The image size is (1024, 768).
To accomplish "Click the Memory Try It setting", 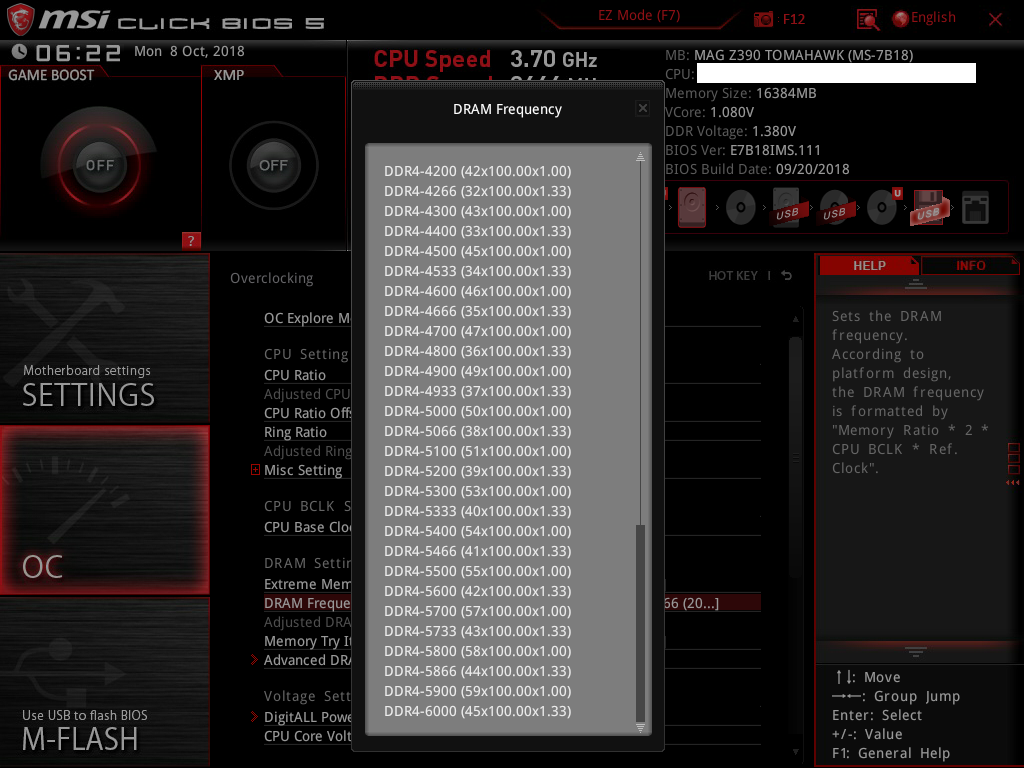I will point(307,641).
